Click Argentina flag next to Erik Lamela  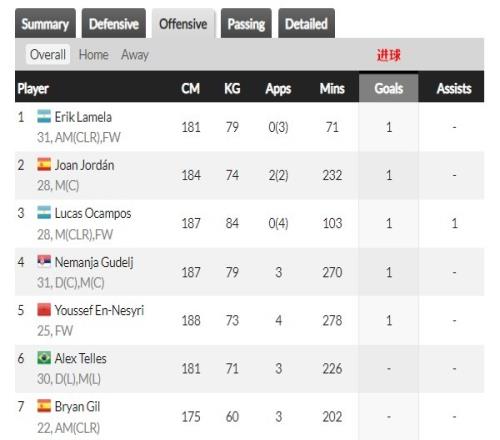[x=44, y=116]
